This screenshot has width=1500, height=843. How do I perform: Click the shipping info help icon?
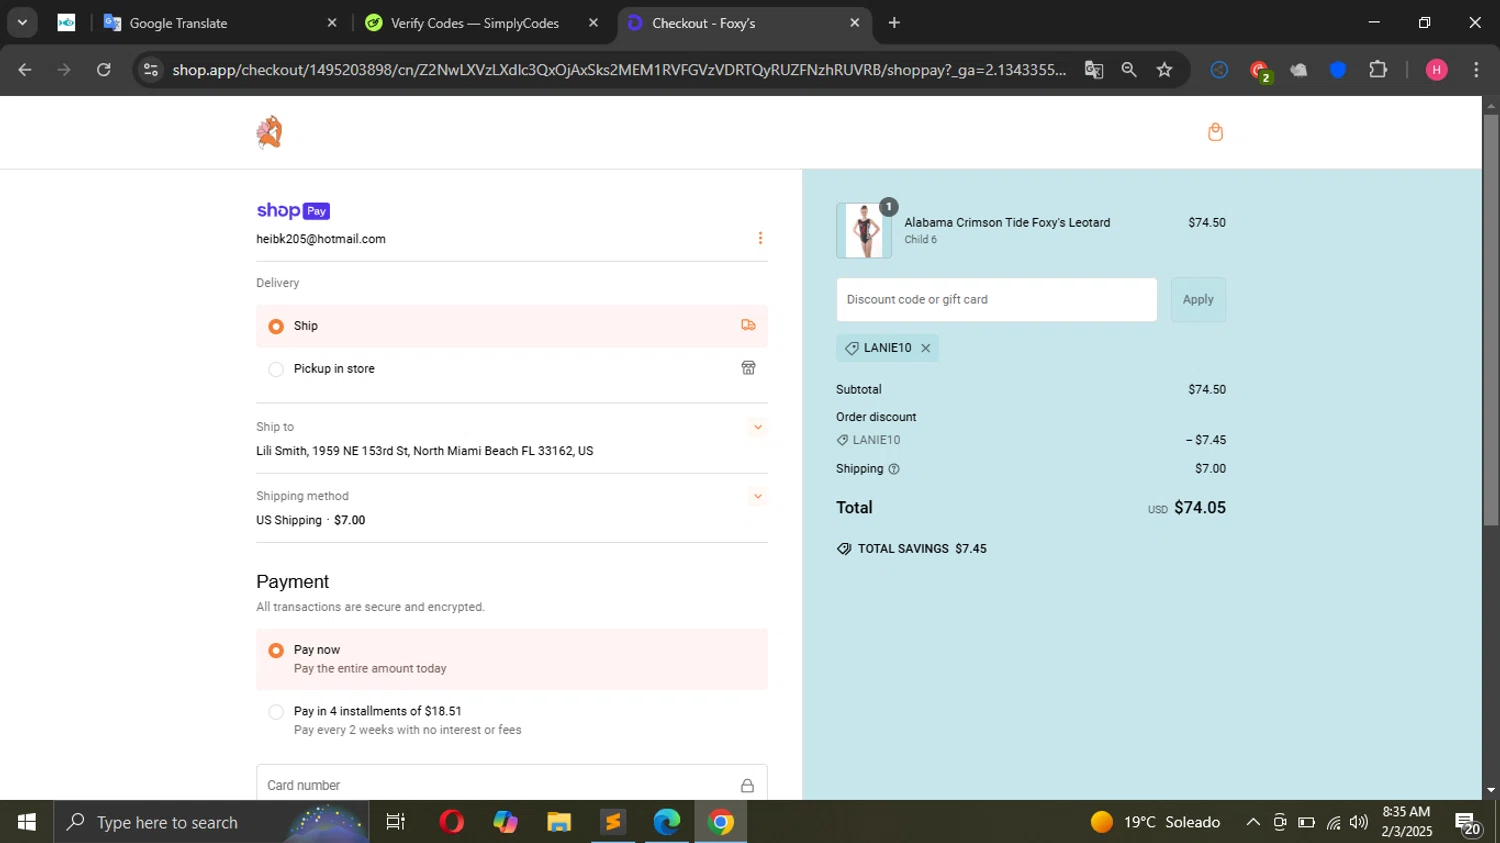point(894,469)
